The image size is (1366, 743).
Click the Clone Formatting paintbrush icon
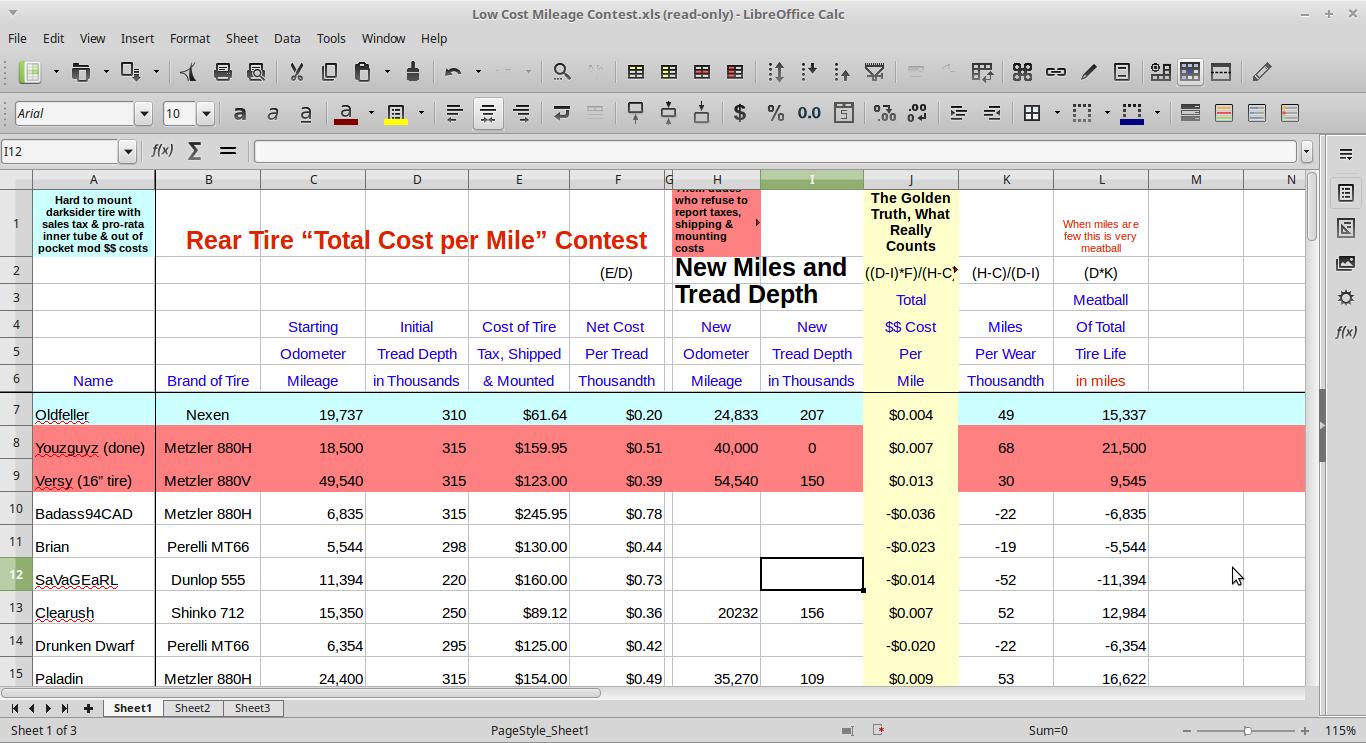coord(413,72)
